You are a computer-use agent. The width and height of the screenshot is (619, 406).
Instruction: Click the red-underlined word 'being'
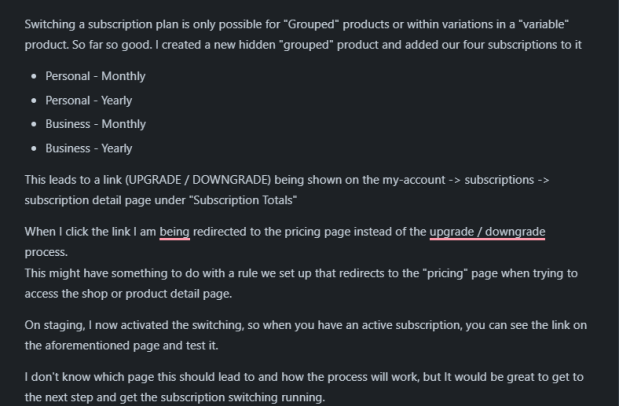click(174, 232)
